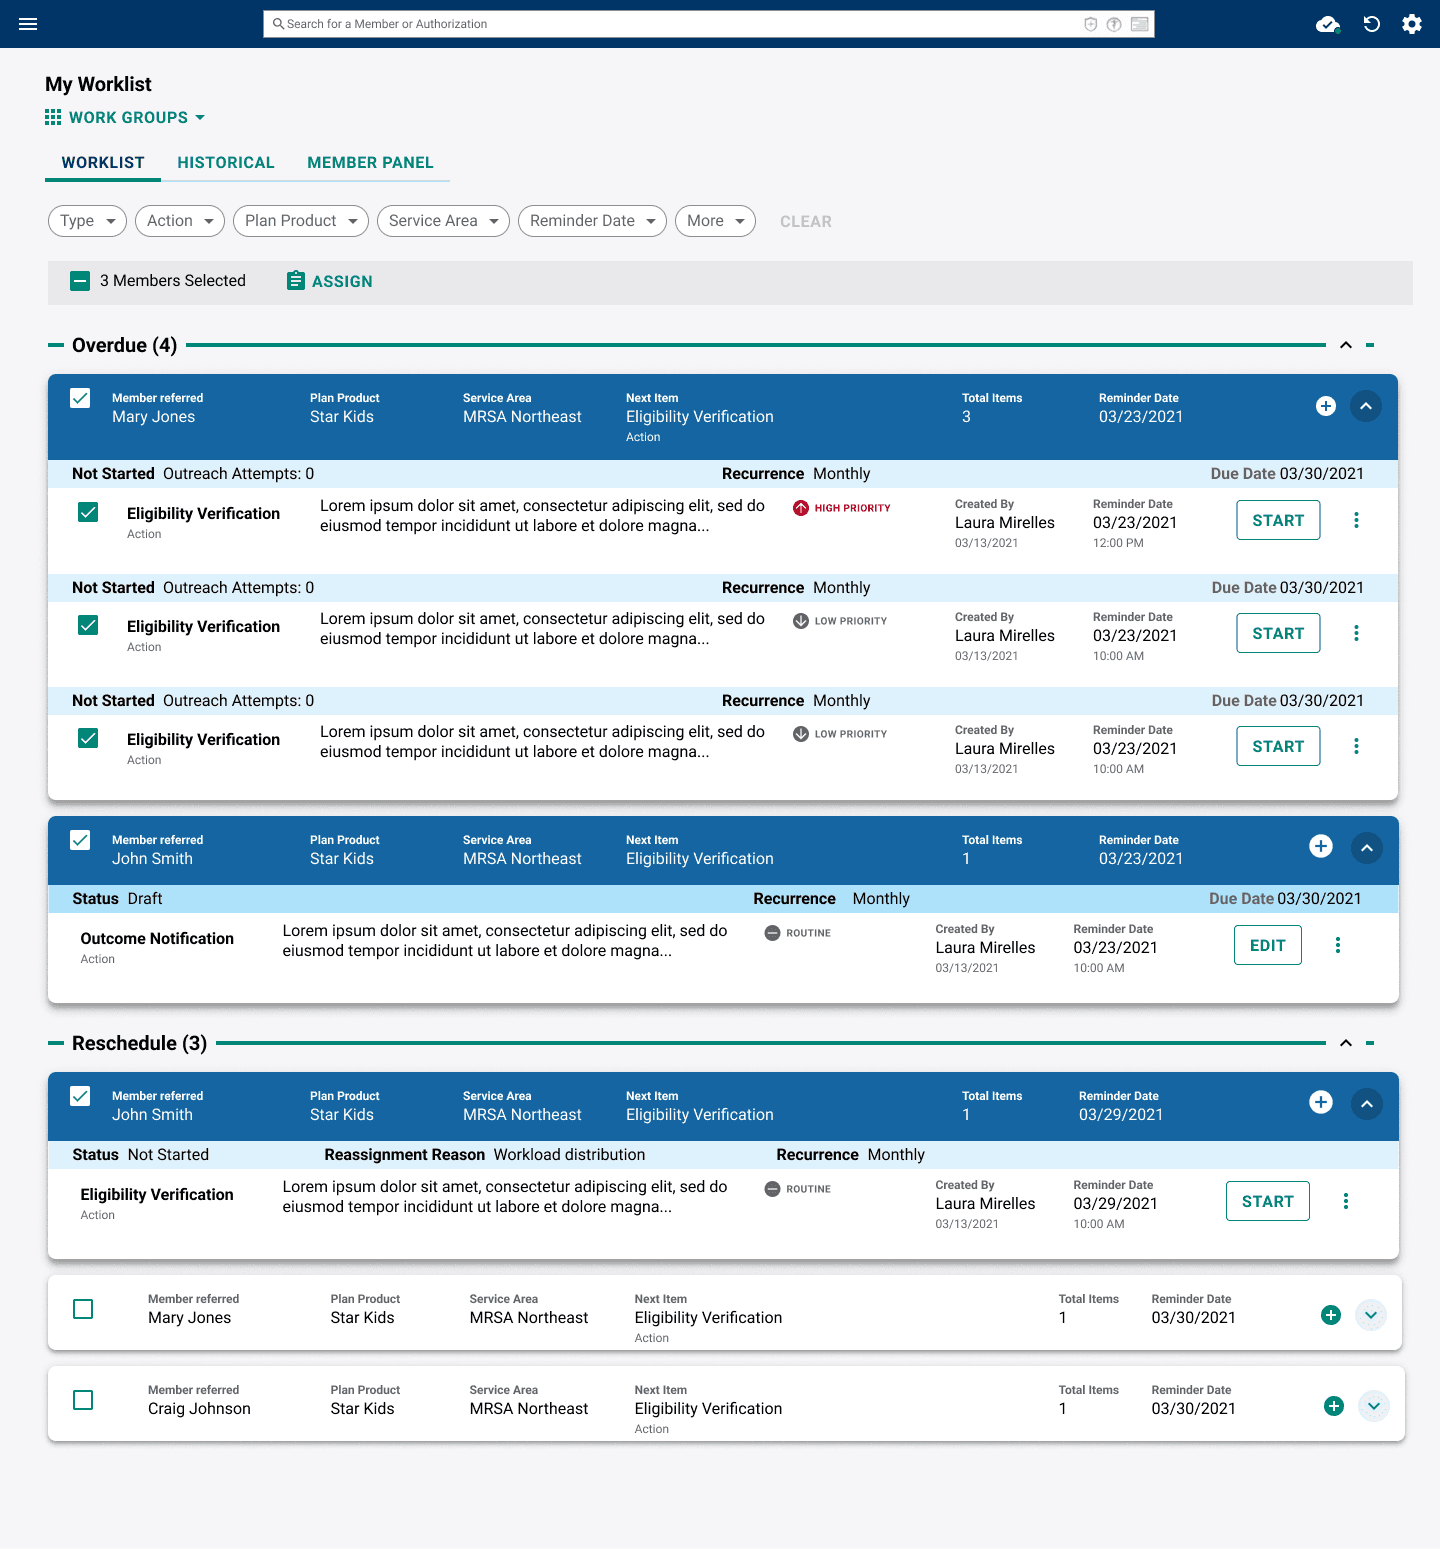This screenshot has width=1440, height=1549.
Task: Click the Work Groups grid icon
Action: click(x=53, y=117)
